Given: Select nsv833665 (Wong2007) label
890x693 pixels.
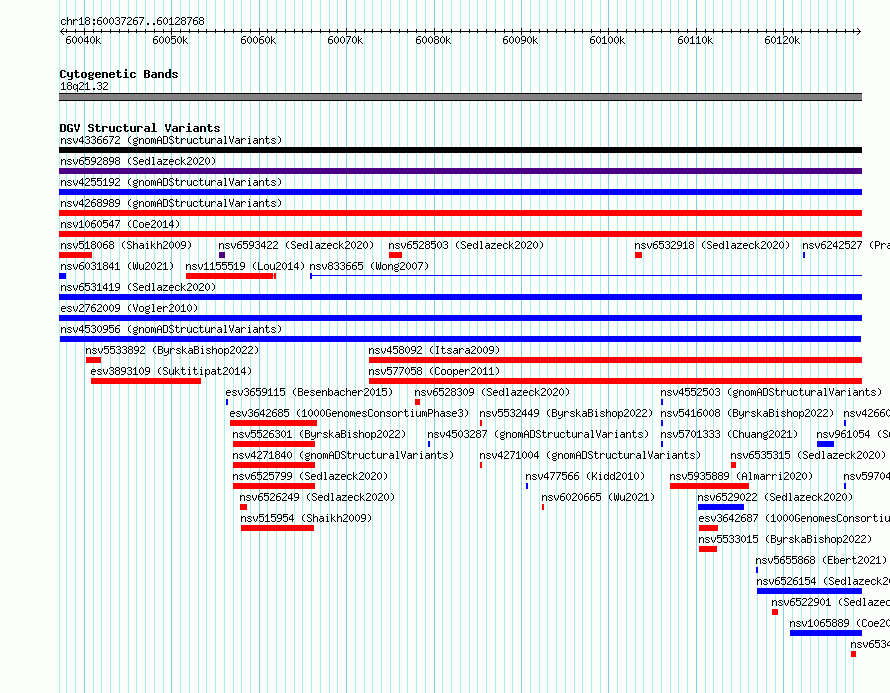Looking at the screenshot, I should (x=370, y=266).
